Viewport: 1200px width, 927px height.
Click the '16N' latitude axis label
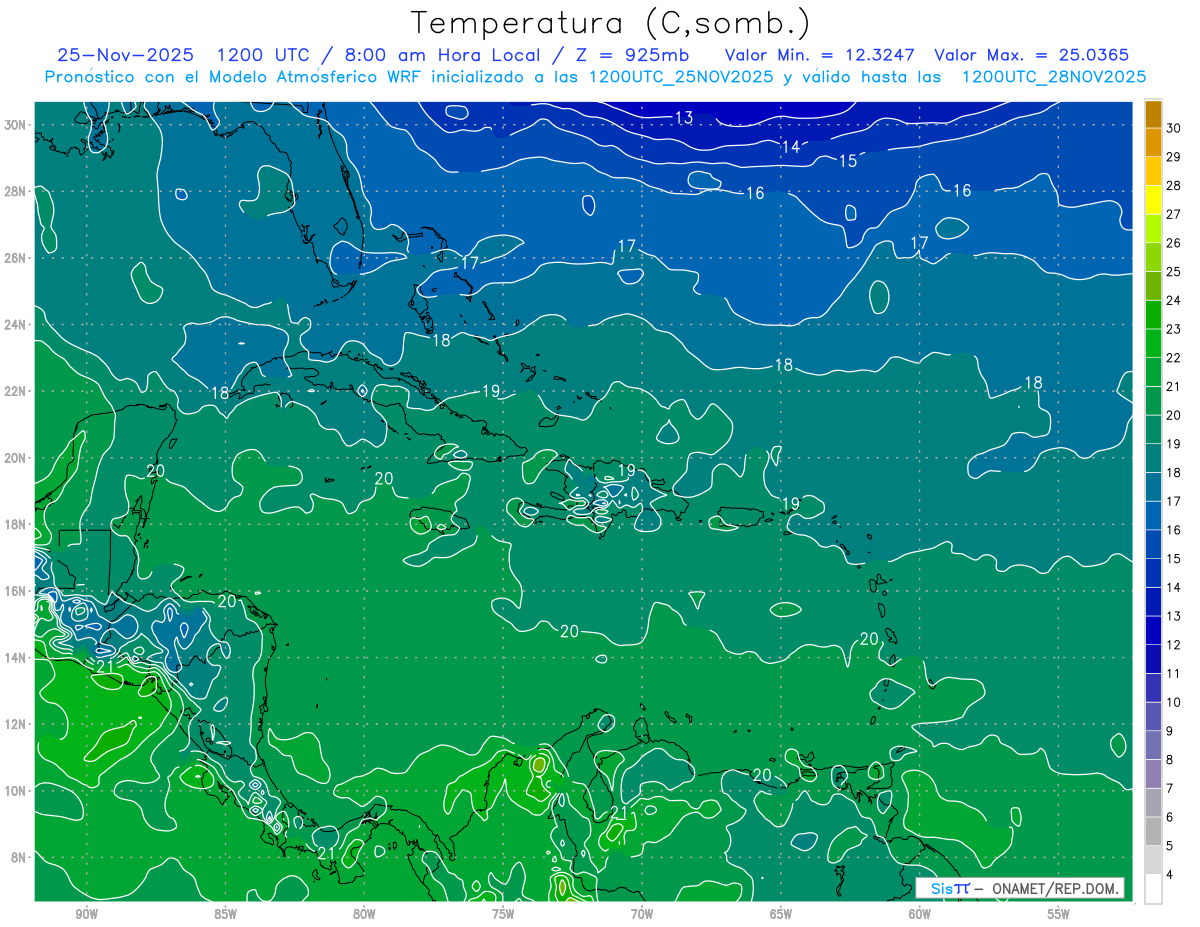coord(17,591)
